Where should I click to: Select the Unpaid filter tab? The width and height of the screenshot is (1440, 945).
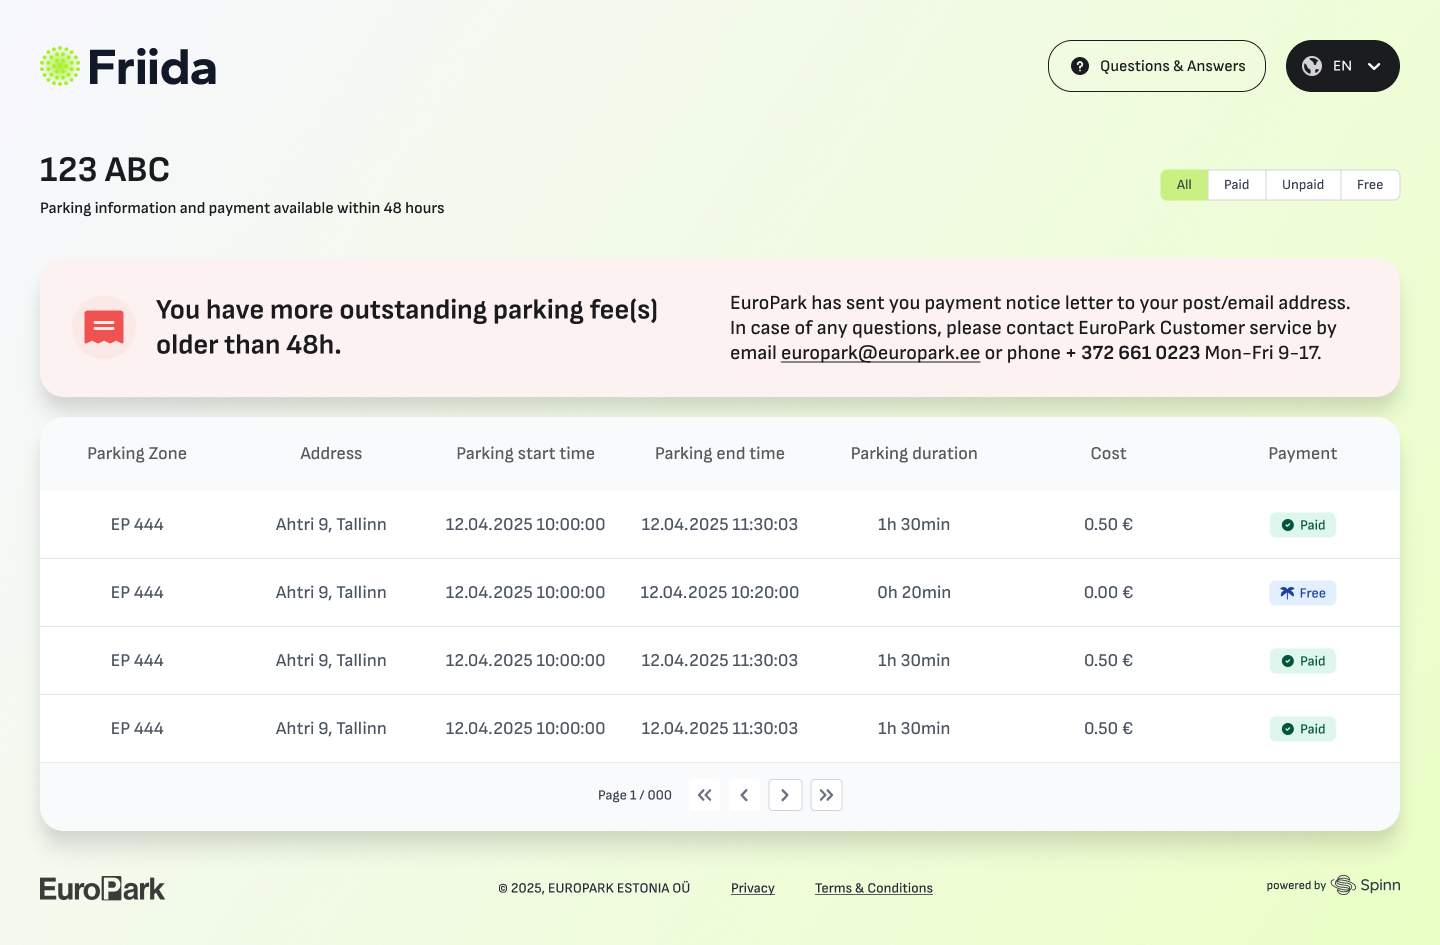tap(1303, 185)
